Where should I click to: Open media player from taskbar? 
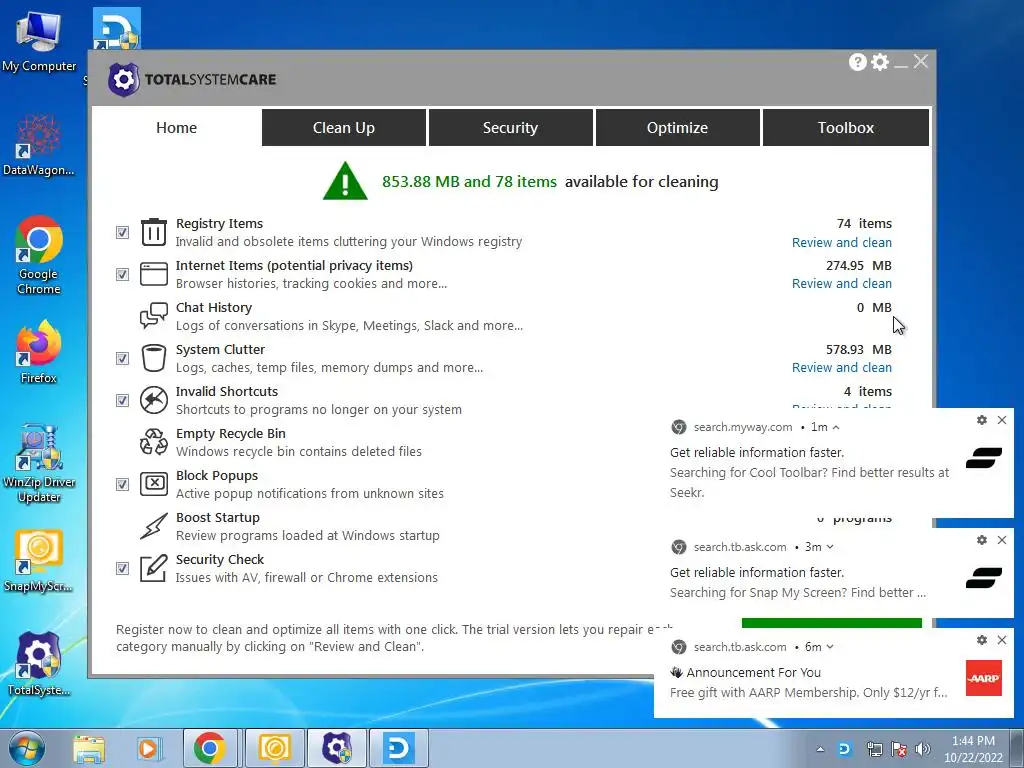149,749
